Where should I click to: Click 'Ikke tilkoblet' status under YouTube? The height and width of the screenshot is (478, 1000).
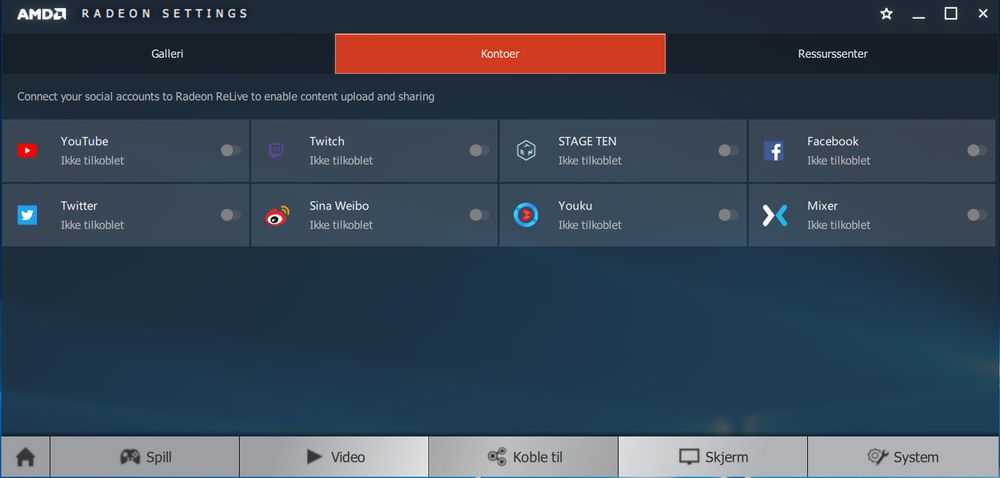(x=92, y=161)
